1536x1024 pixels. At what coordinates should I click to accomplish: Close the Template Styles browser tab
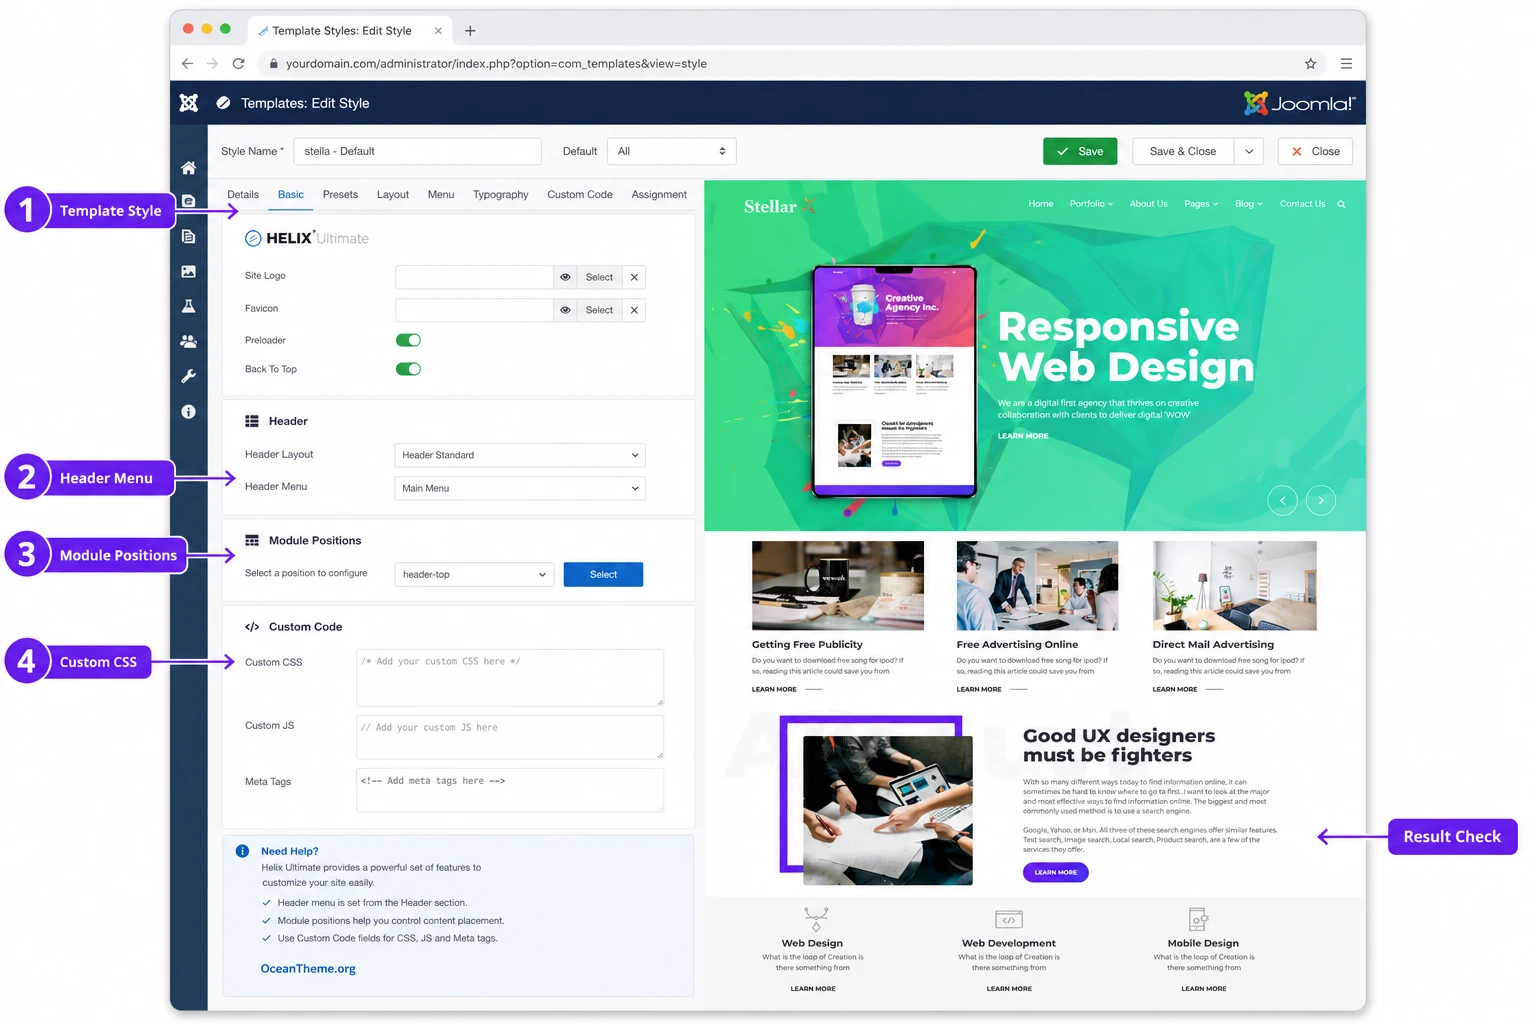[x=438, y=31]
